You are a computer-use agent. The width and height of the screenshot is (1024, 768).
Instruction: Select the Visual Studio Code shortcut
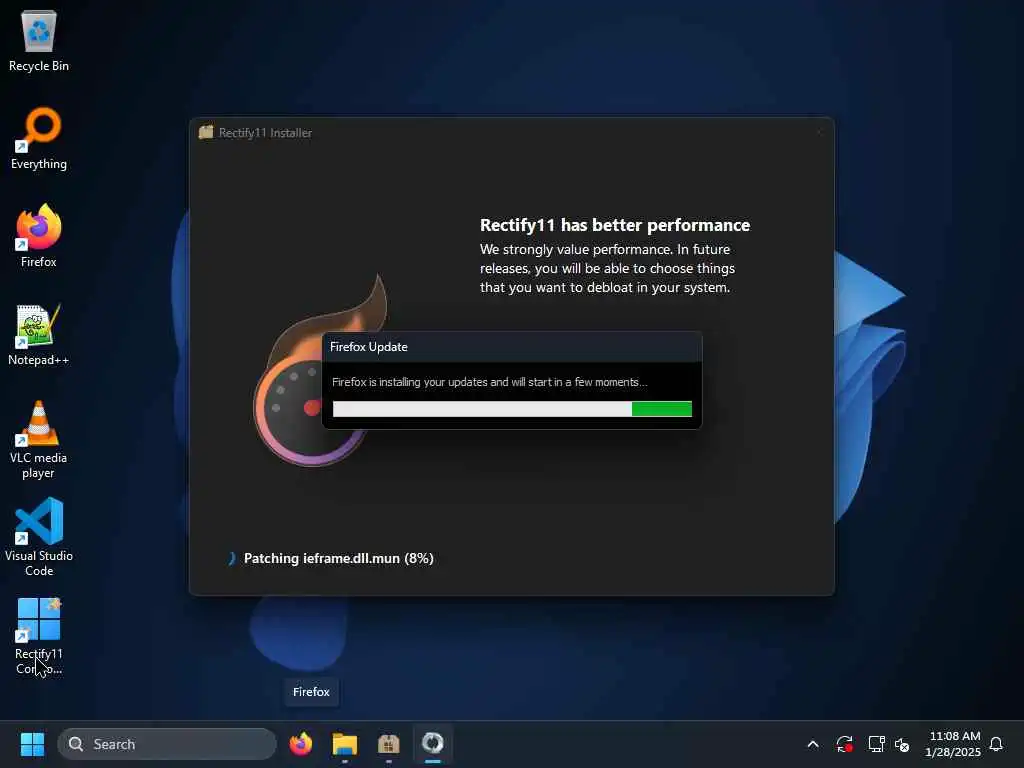39,537
